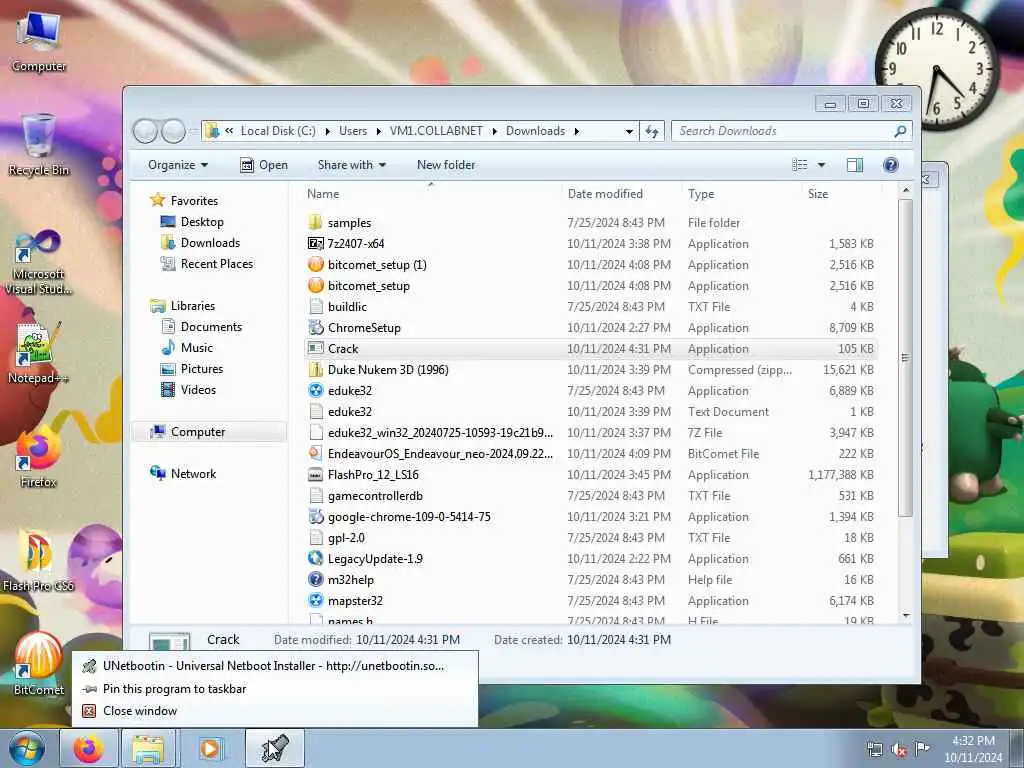Click the scrollbar down arrow
1024x768 pixels.
pyautogui.click(x=905, y=616)
